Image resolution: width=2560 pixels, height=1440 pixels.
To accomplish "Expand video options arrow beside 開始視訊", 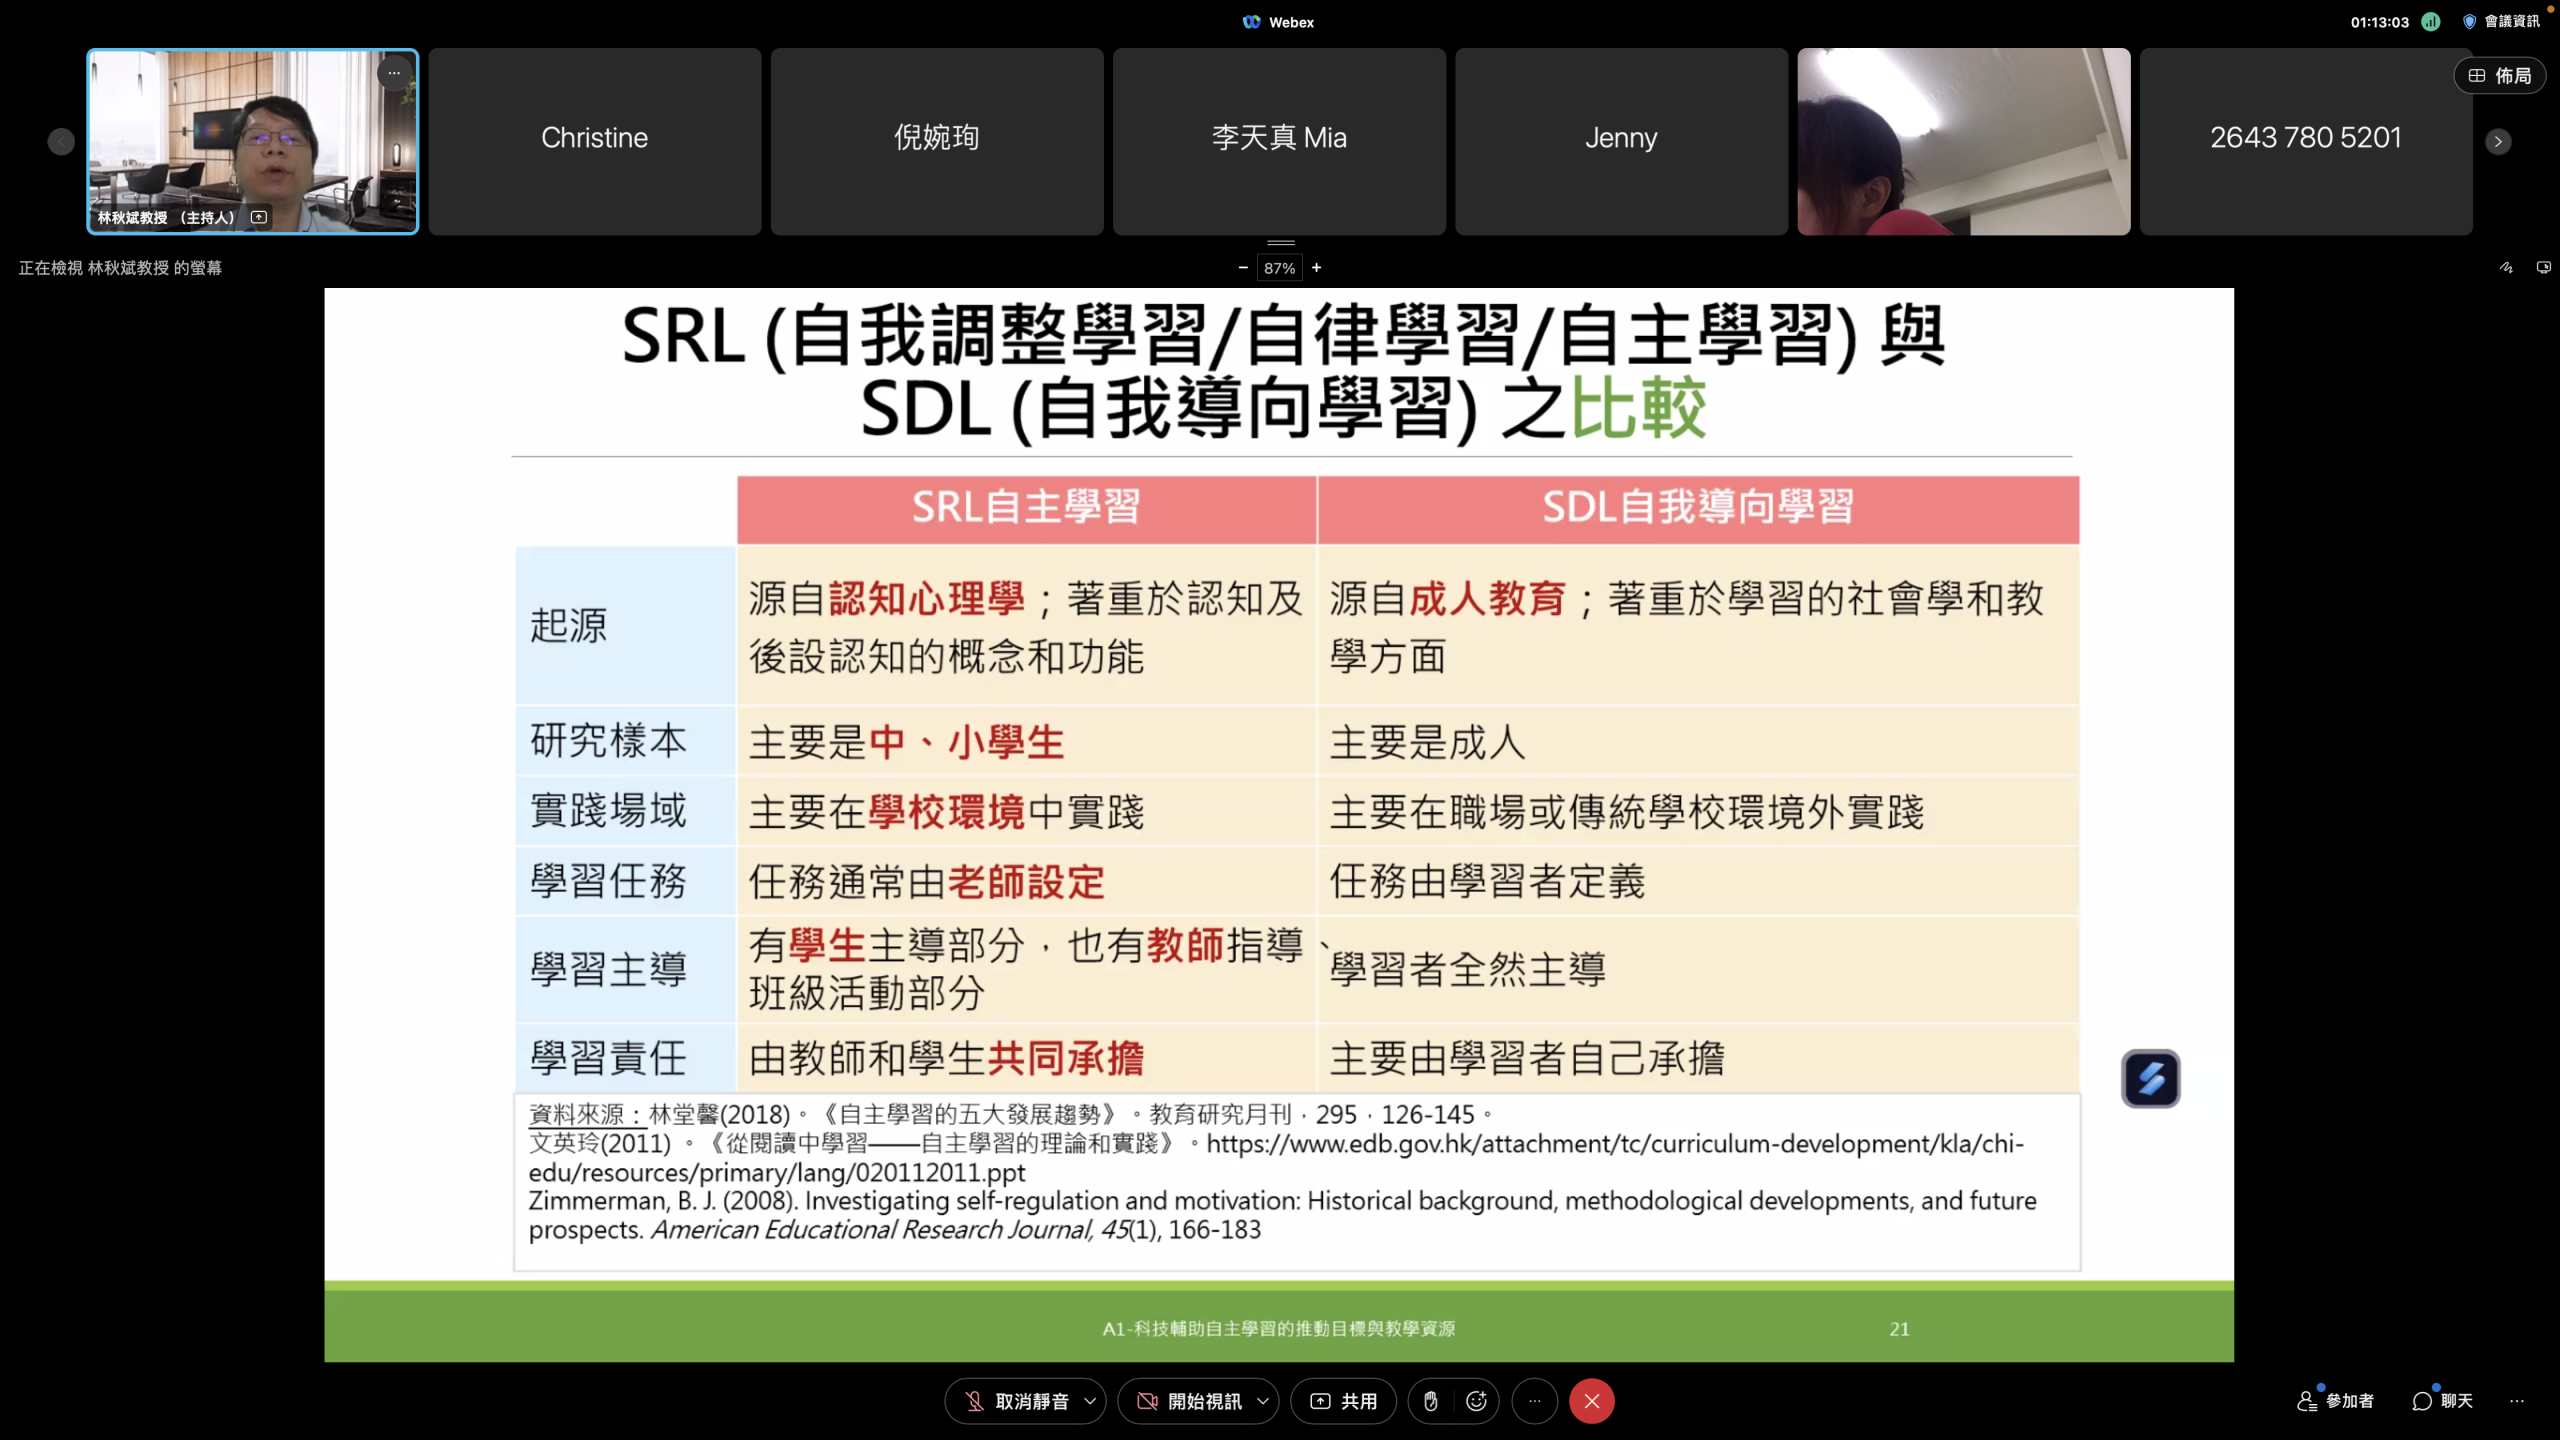I will (1263, 1401).
